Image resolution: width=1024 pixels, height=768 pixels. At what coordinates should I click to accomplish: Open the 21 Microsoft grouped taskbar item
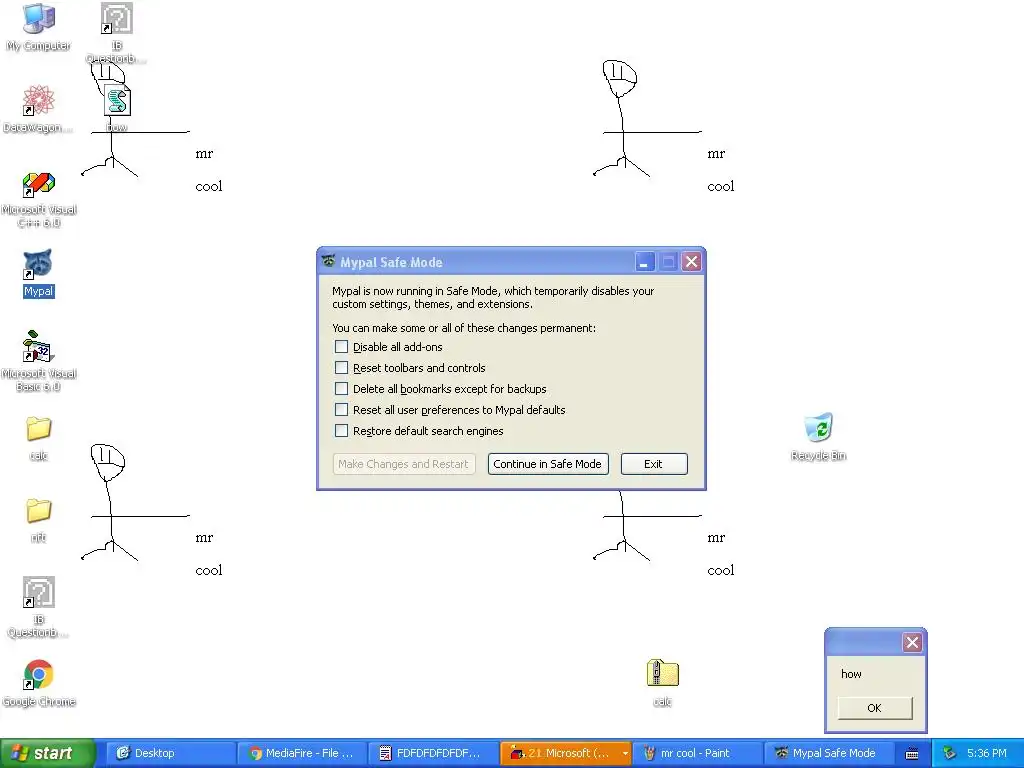click(566, 753)
